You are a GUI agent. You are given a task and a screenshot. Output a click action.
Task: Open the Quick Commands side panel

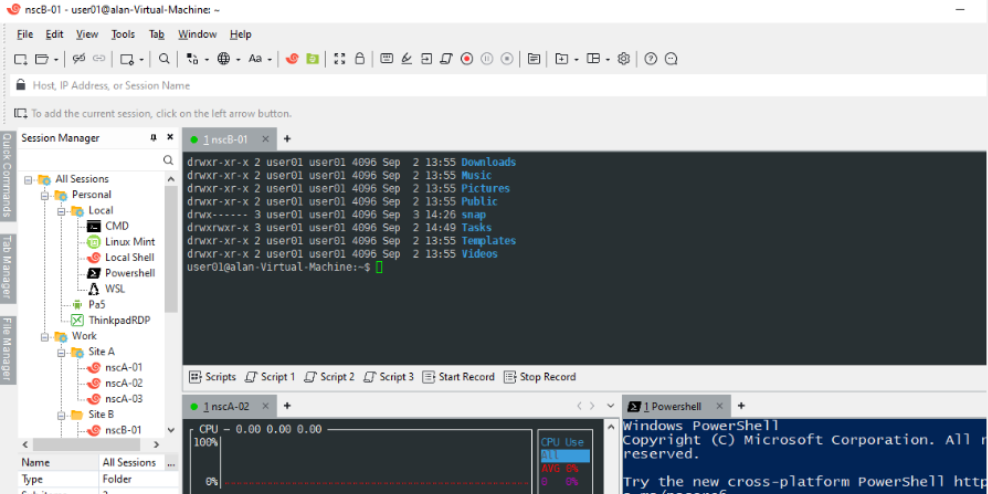(6, 175)
